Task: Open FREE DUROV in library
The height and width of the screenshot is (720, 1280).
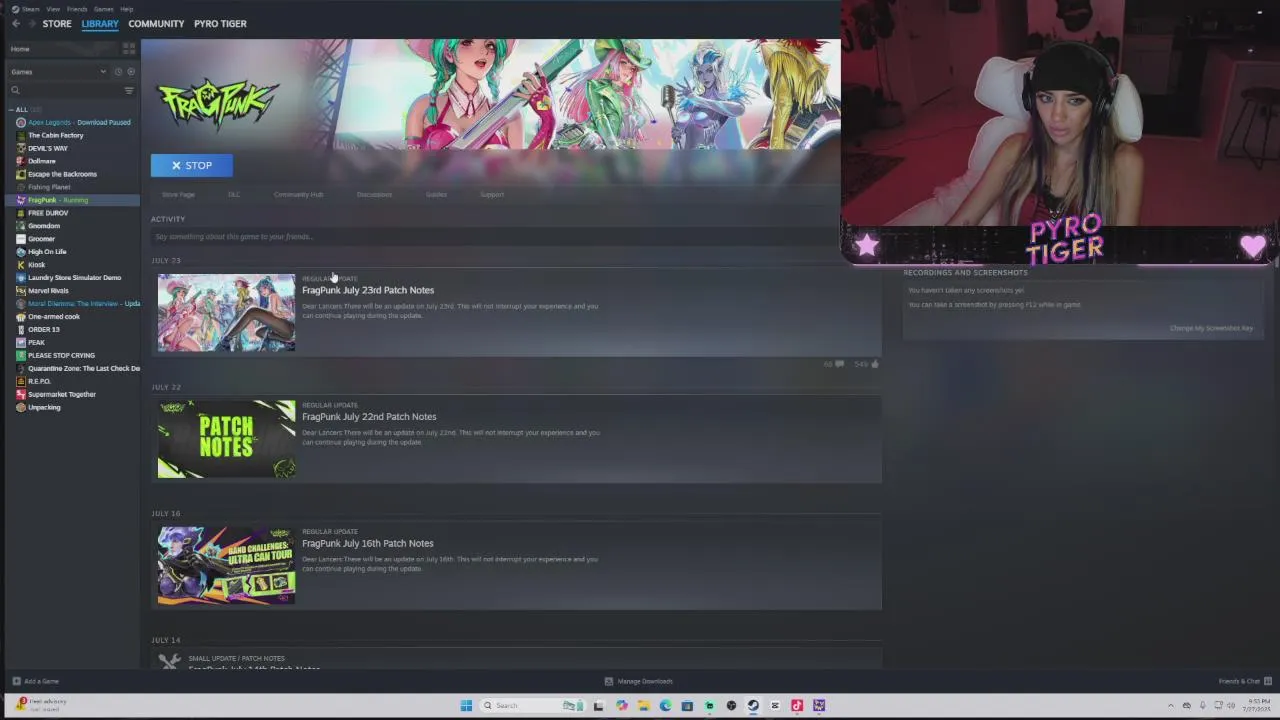Action: tap(47, 213)
